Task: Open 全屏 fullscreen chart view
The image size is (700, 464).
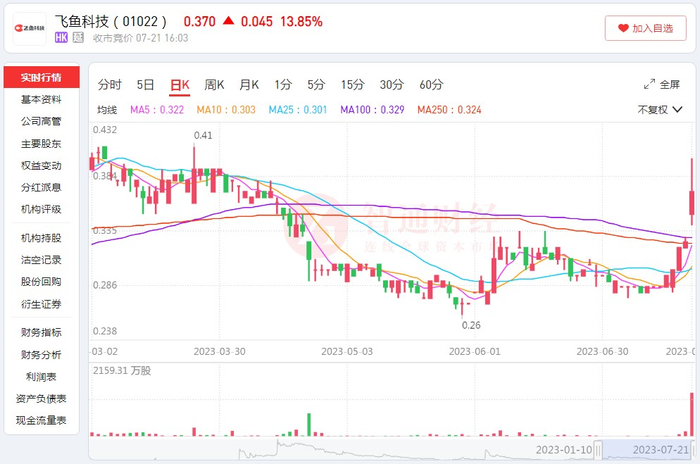Action: coord(662,84)
